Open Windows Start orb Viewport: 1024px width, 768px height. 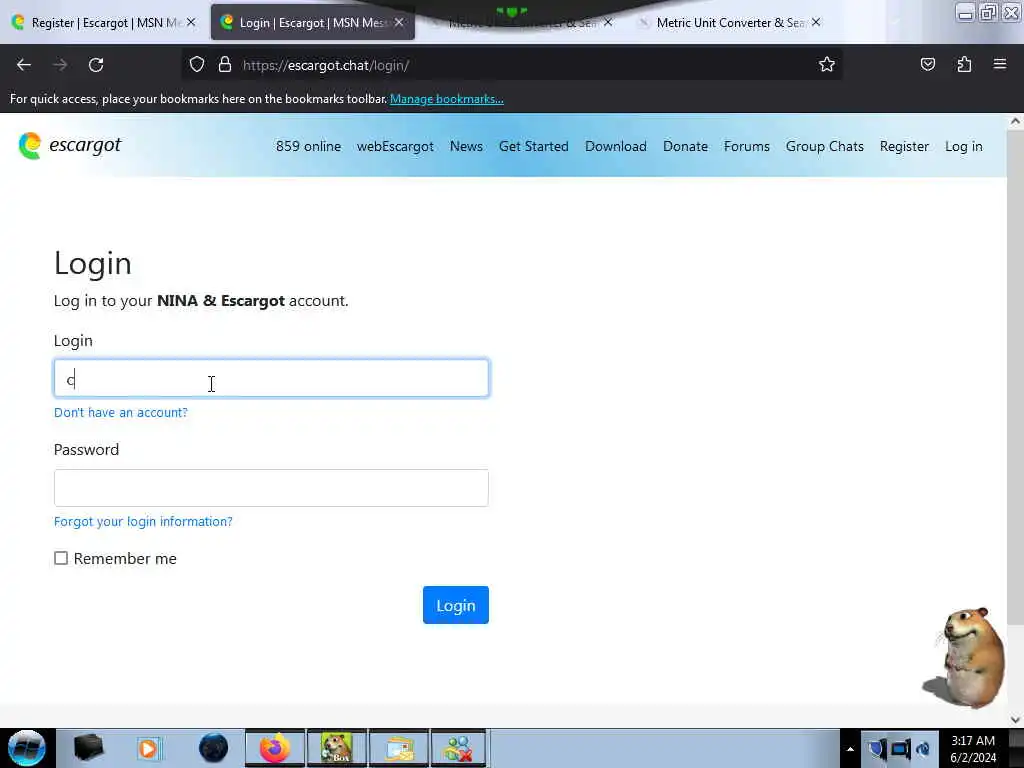[27, 748]
